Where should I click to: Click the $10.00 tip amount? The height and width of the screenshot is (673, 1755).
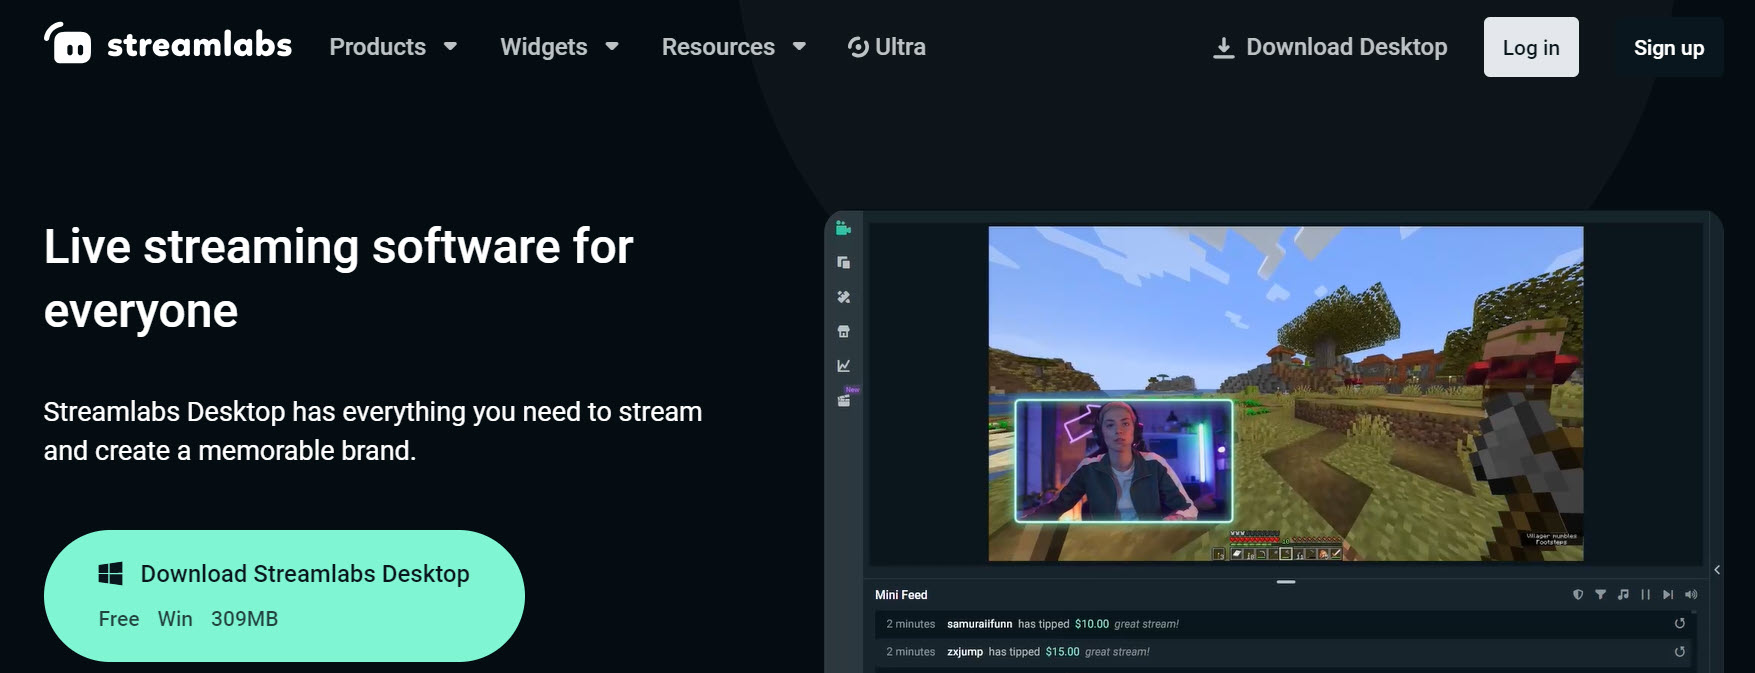click(1092, 624)
